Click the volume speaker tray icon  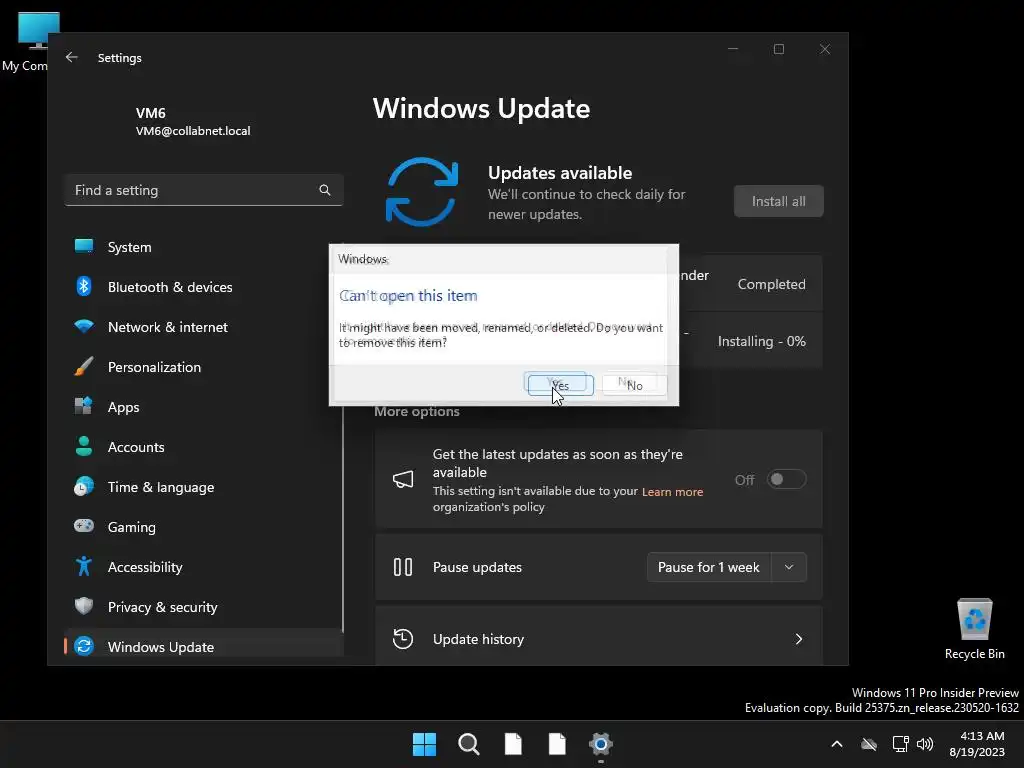point(925,744)
